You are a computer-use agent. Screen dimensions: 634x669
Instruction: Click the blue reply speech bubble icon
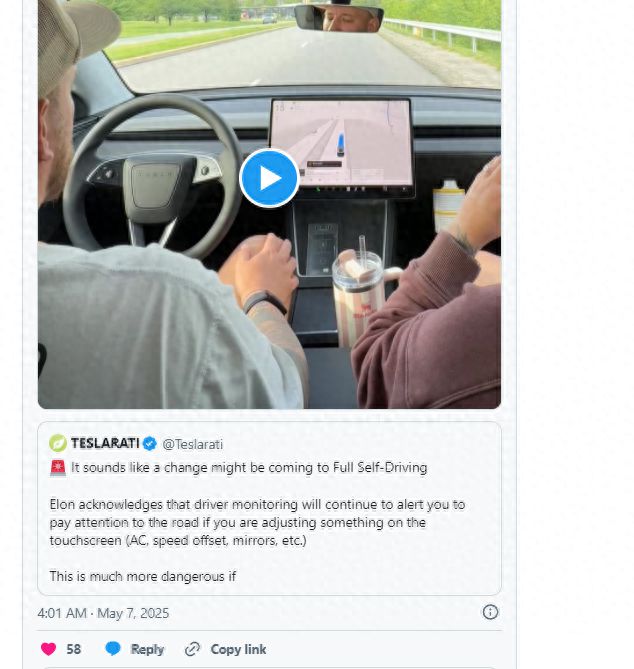click(113, 649)
